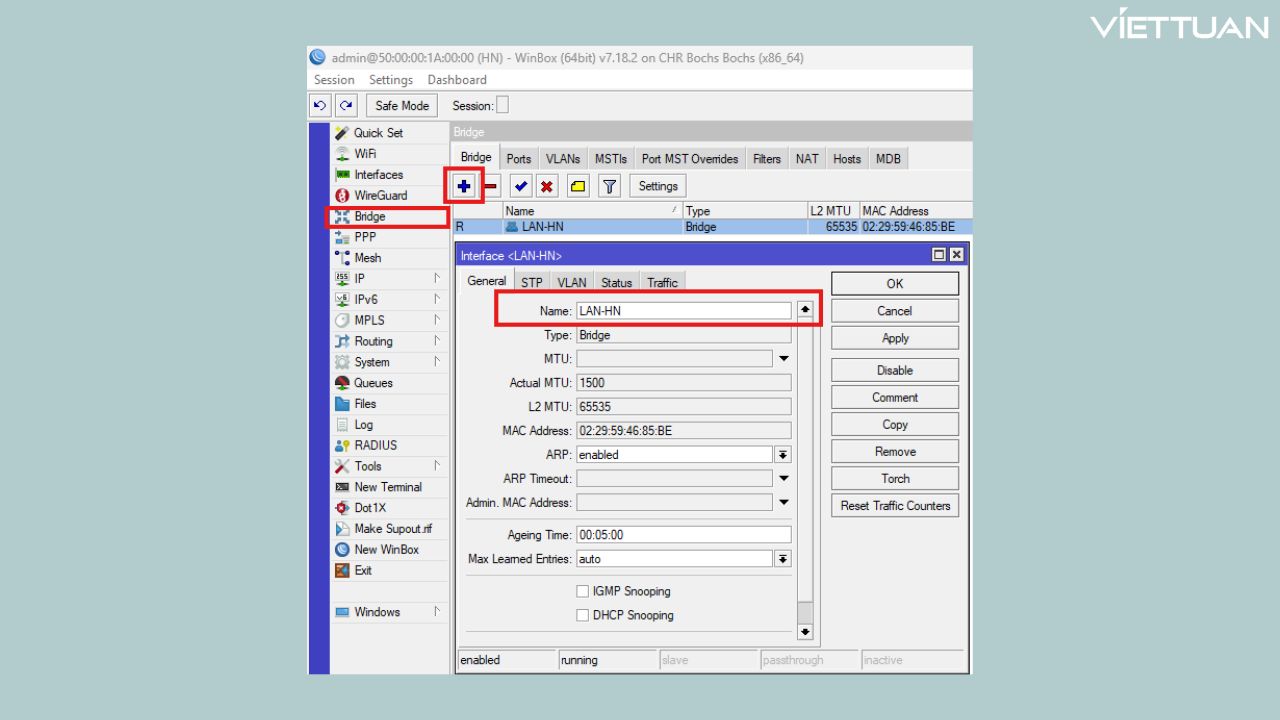Open the funnel Filter icon
The width and height of the screenshot is (1280, 720).
609,186
